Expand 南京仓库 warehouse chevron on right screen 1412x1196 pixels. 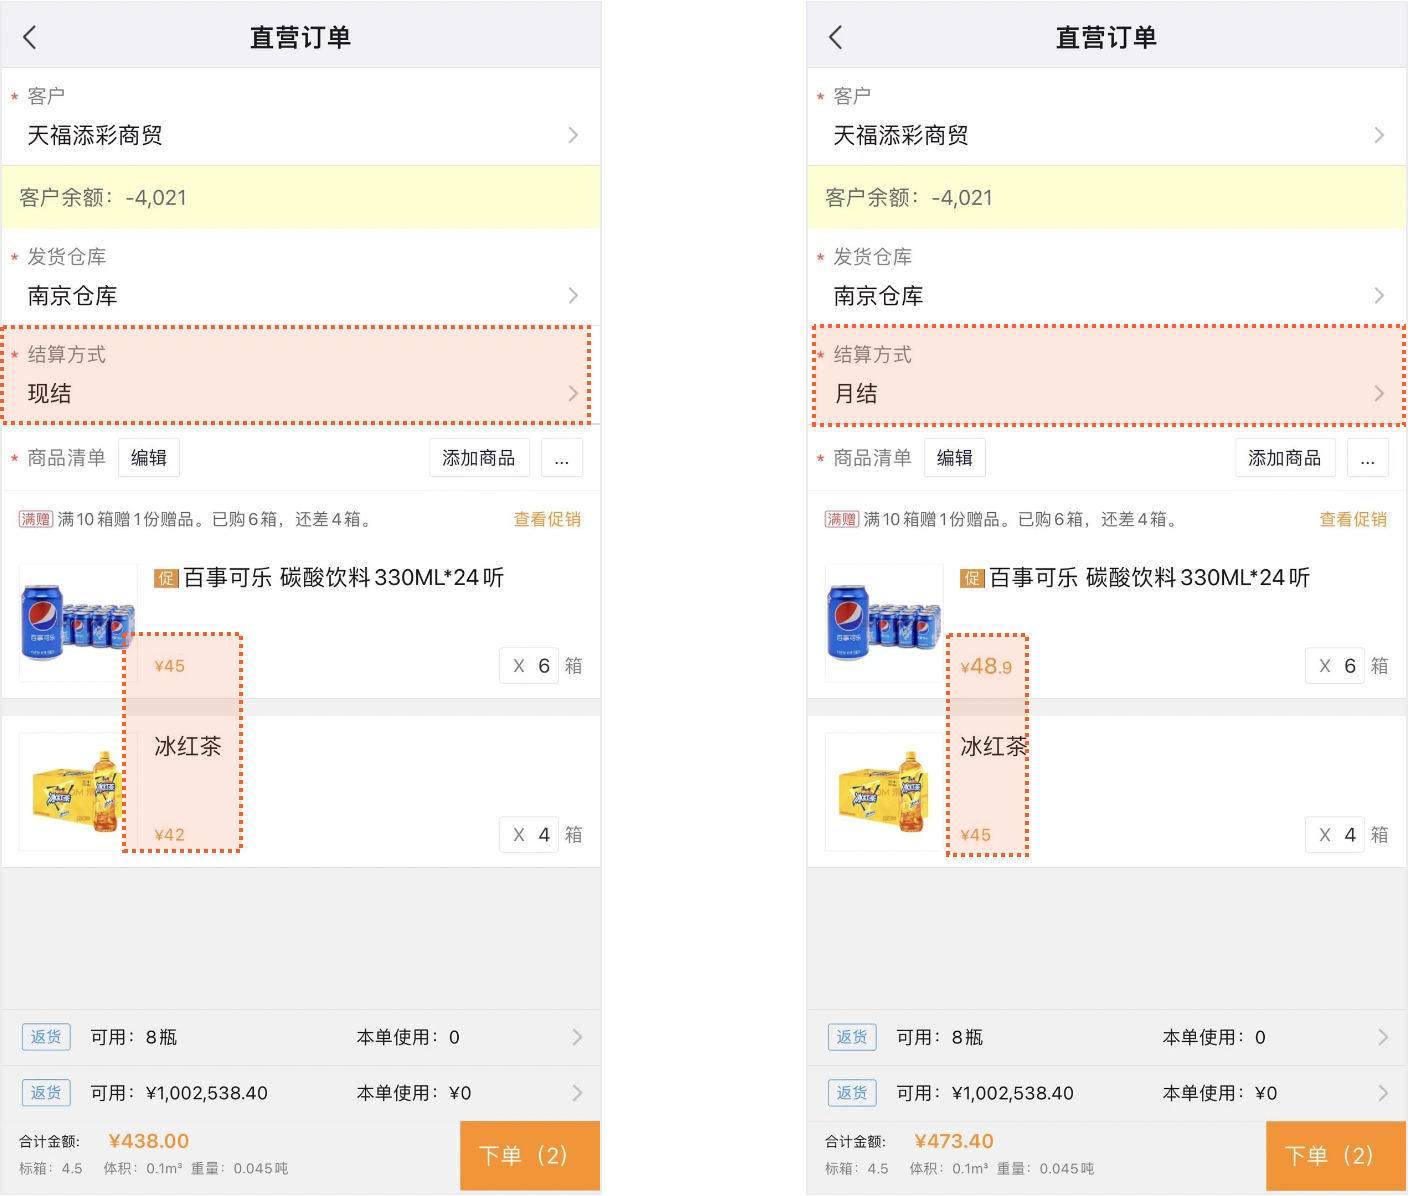pos(1379,295)
